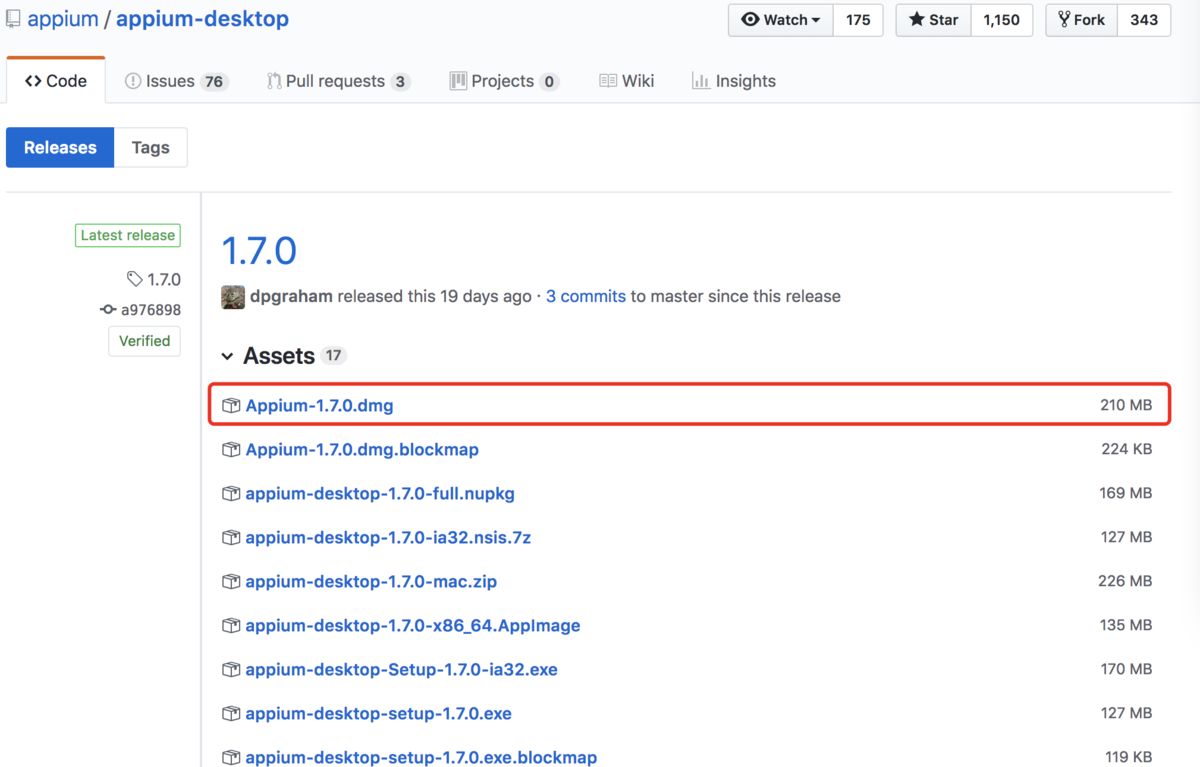Open the dpgraham profile link
The width and height of the screenshot is (1200, 767).
291,296
